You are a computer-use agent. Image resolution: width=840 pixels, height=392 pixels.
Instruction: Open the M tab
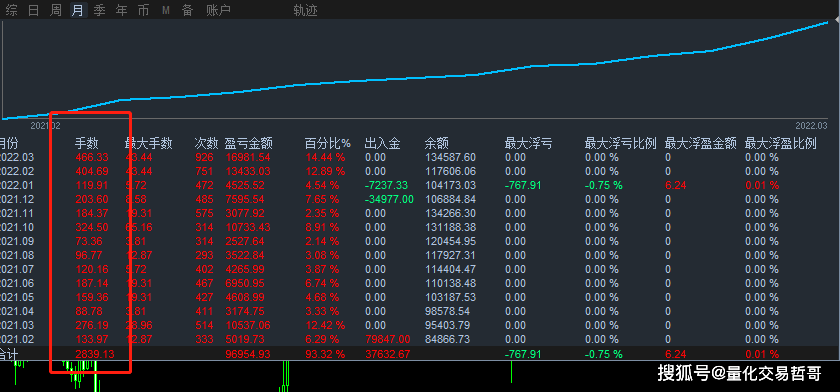(166, 11)
